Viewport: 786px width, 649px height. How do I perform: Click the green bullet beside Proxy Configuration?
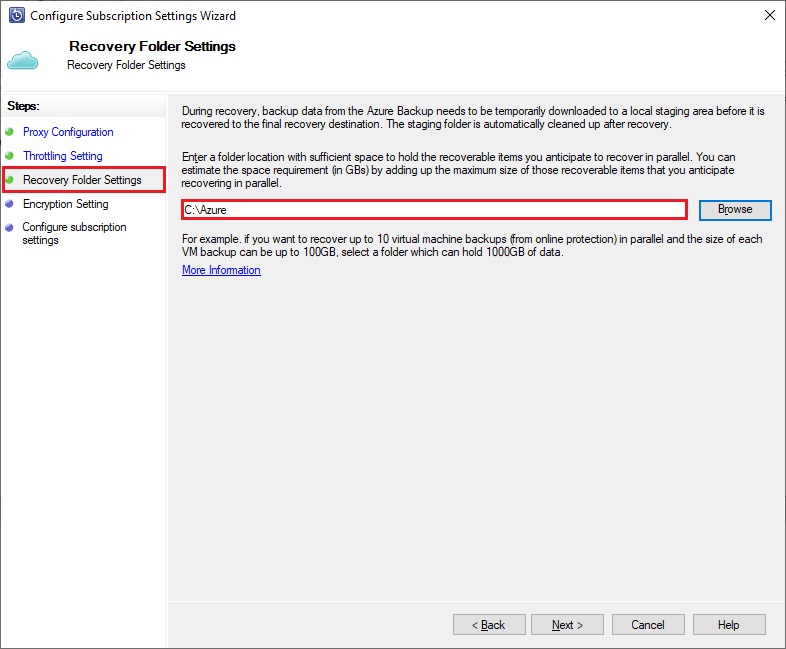(9, 132)
